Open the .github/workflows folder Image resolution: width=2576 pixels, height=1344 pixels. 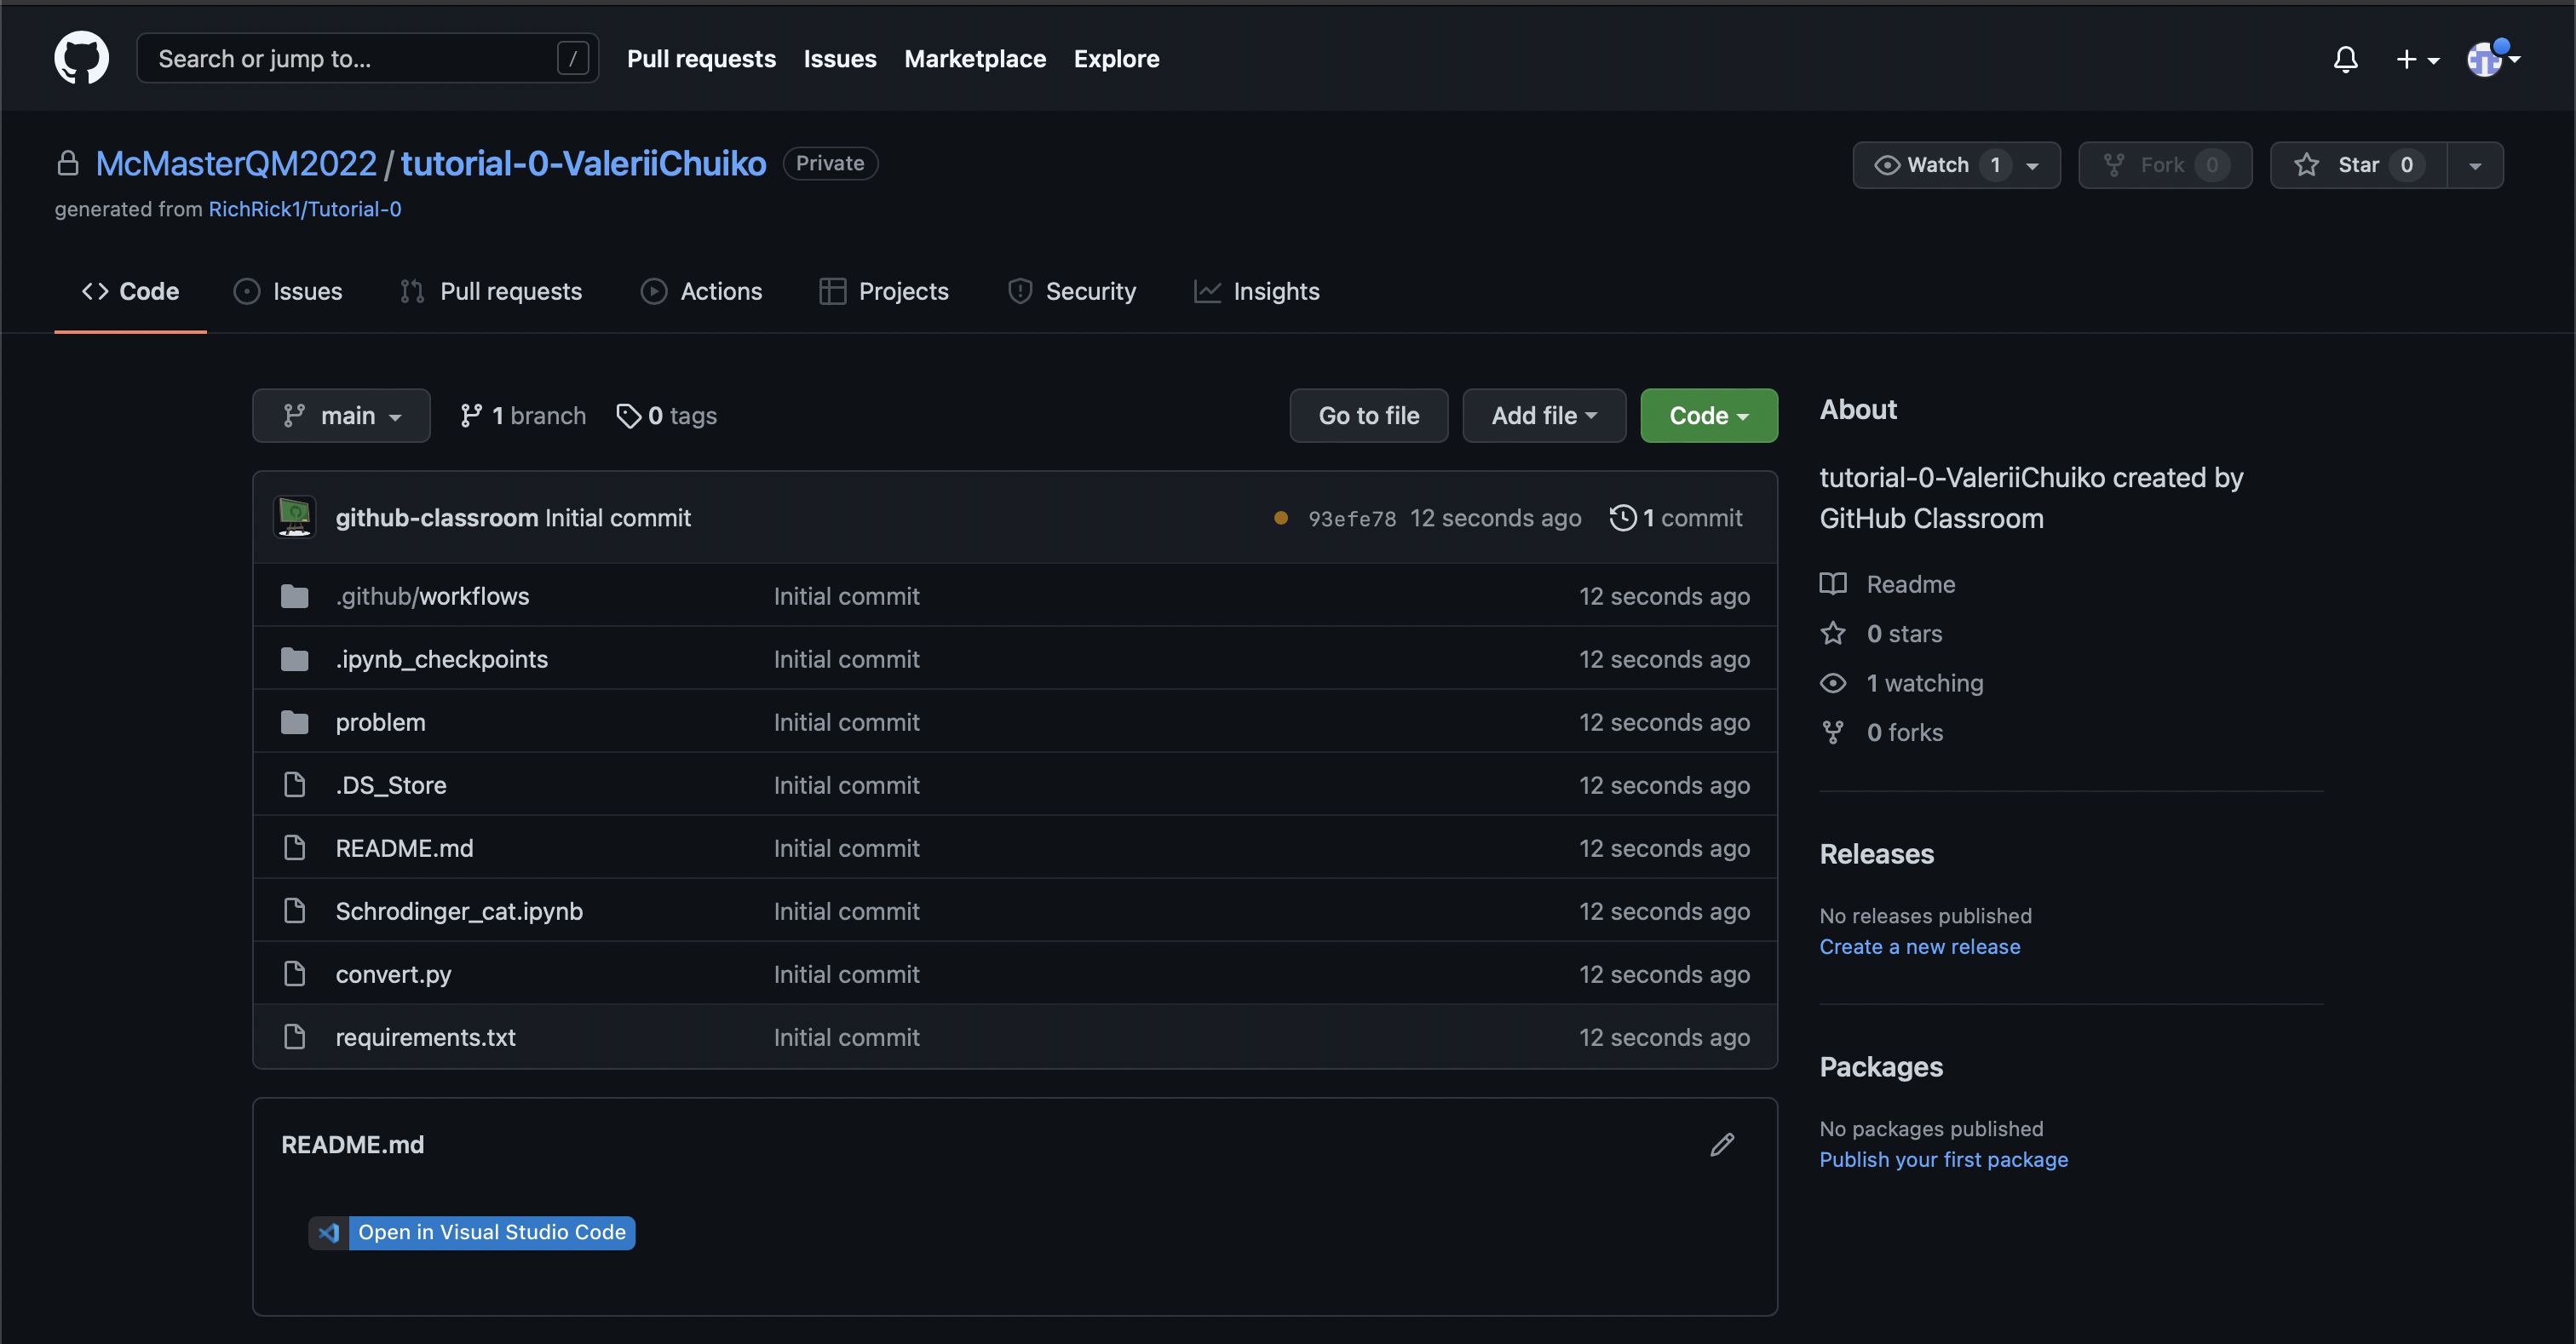(x=432, y=596)
